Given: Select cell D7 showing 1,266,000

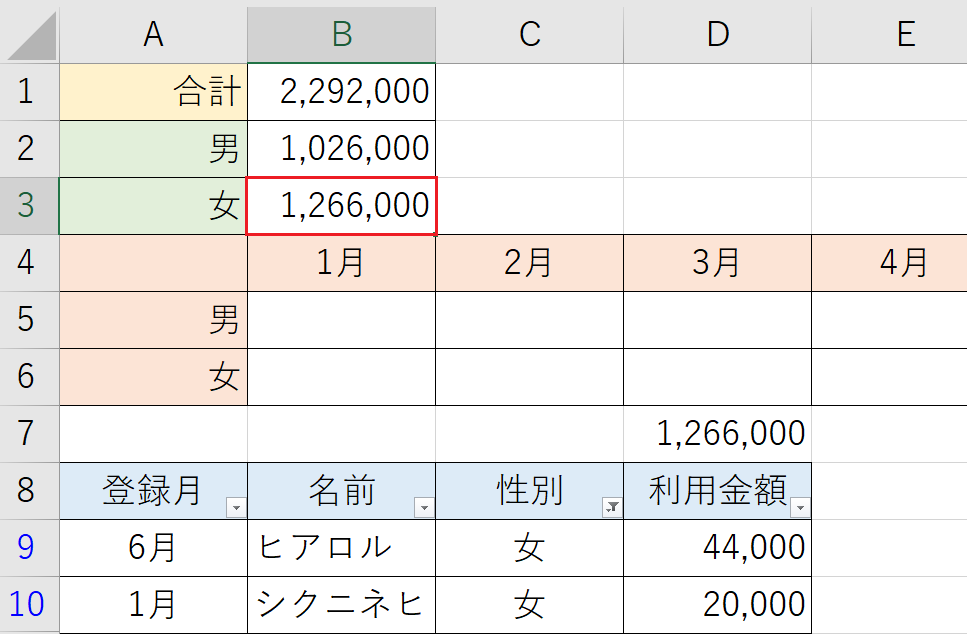Looking at the screenshot, I should click(x=718, y=434).
